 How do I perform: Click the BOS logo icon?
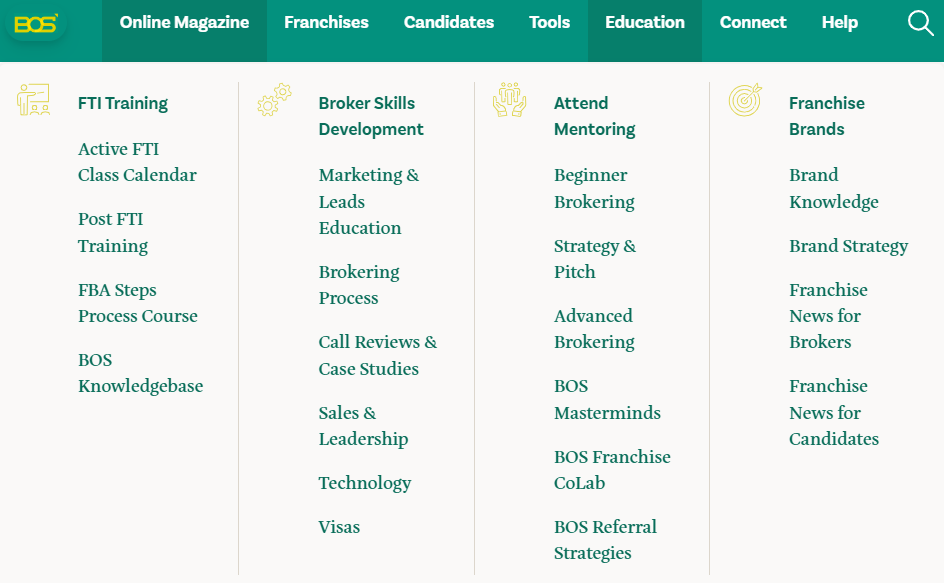36,23
